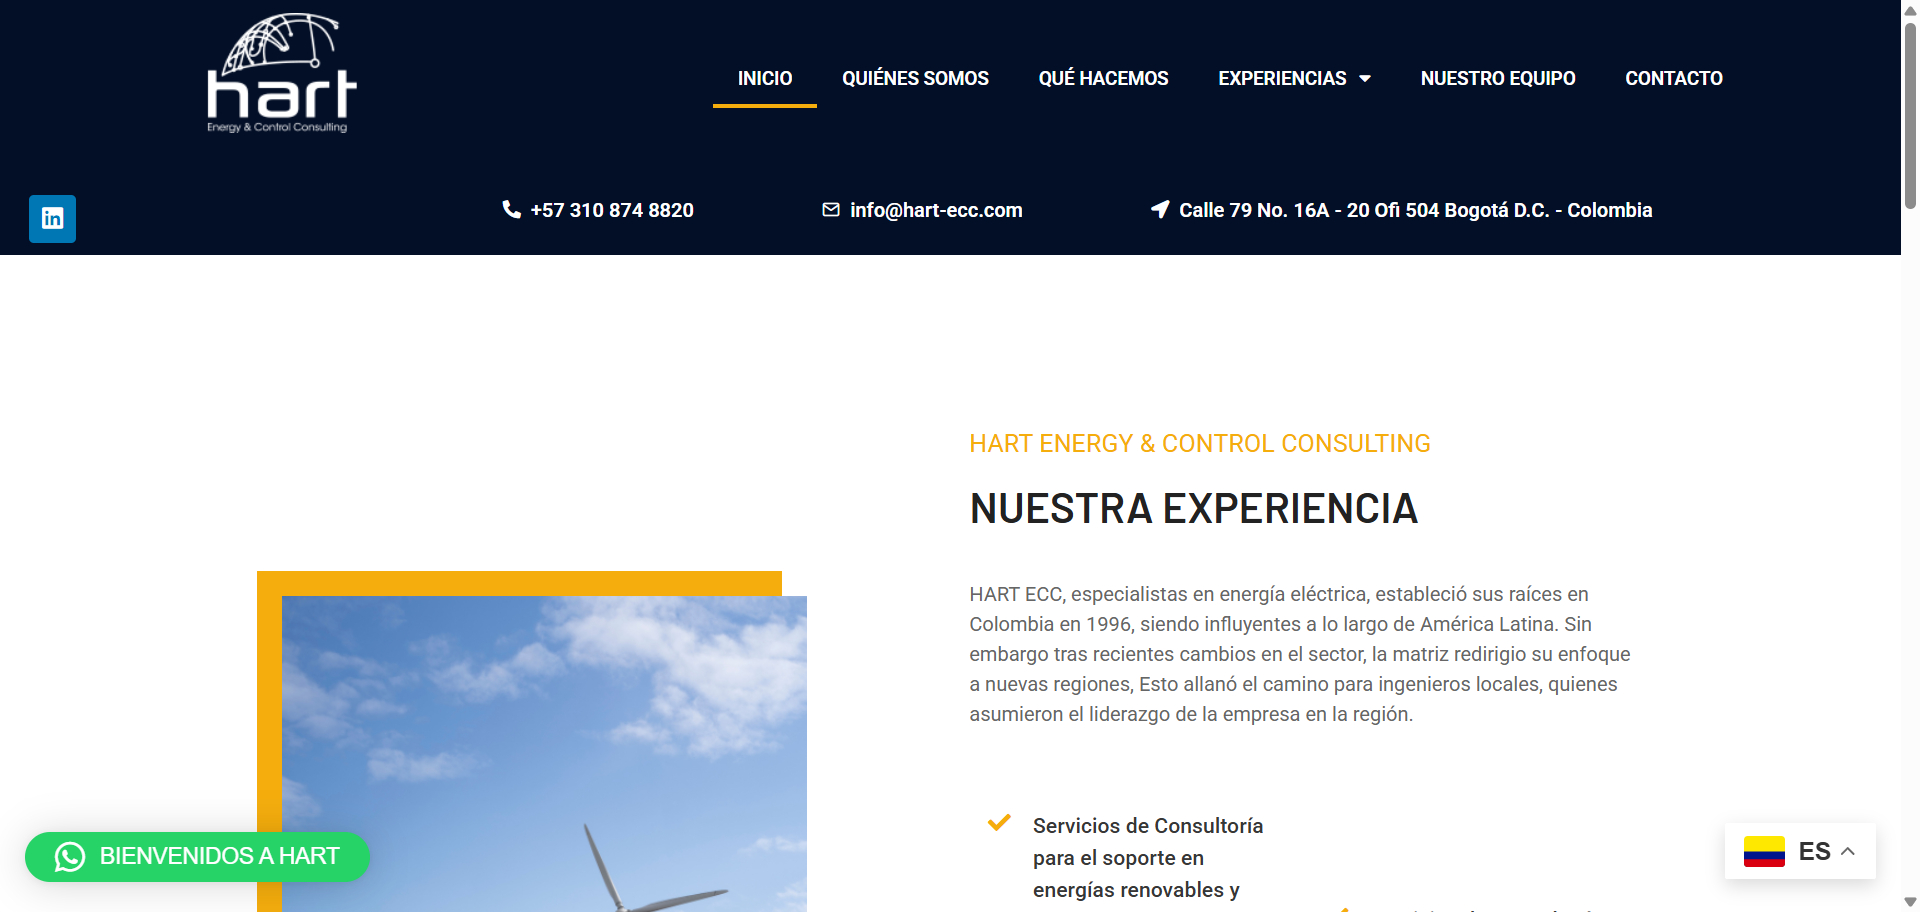Viewport: 1920px width, 912px height.
Task: Click the Colombia flag icon
Action: pyautogui.click(x=1764, y=851)
